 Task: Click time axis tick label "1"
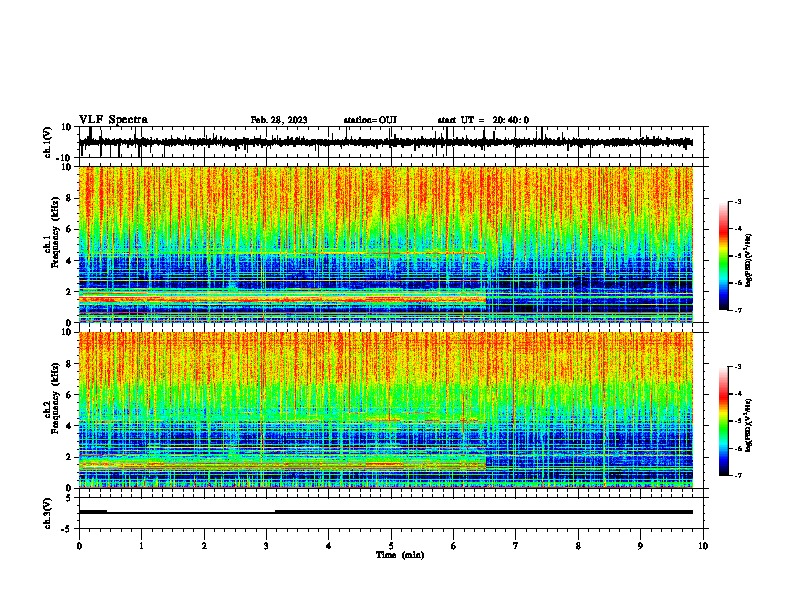pos(141,546)
